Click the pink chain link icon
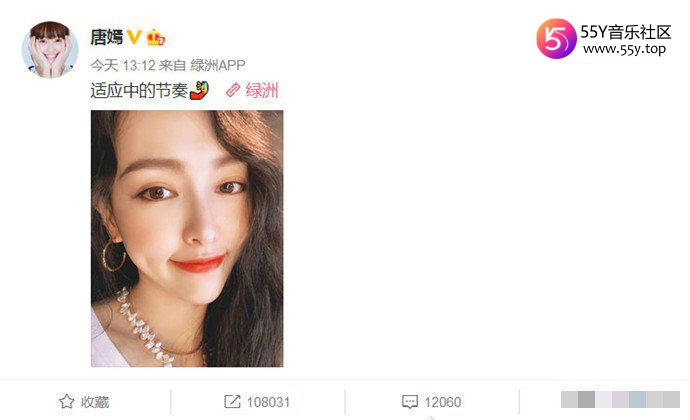 pos(233,90)
